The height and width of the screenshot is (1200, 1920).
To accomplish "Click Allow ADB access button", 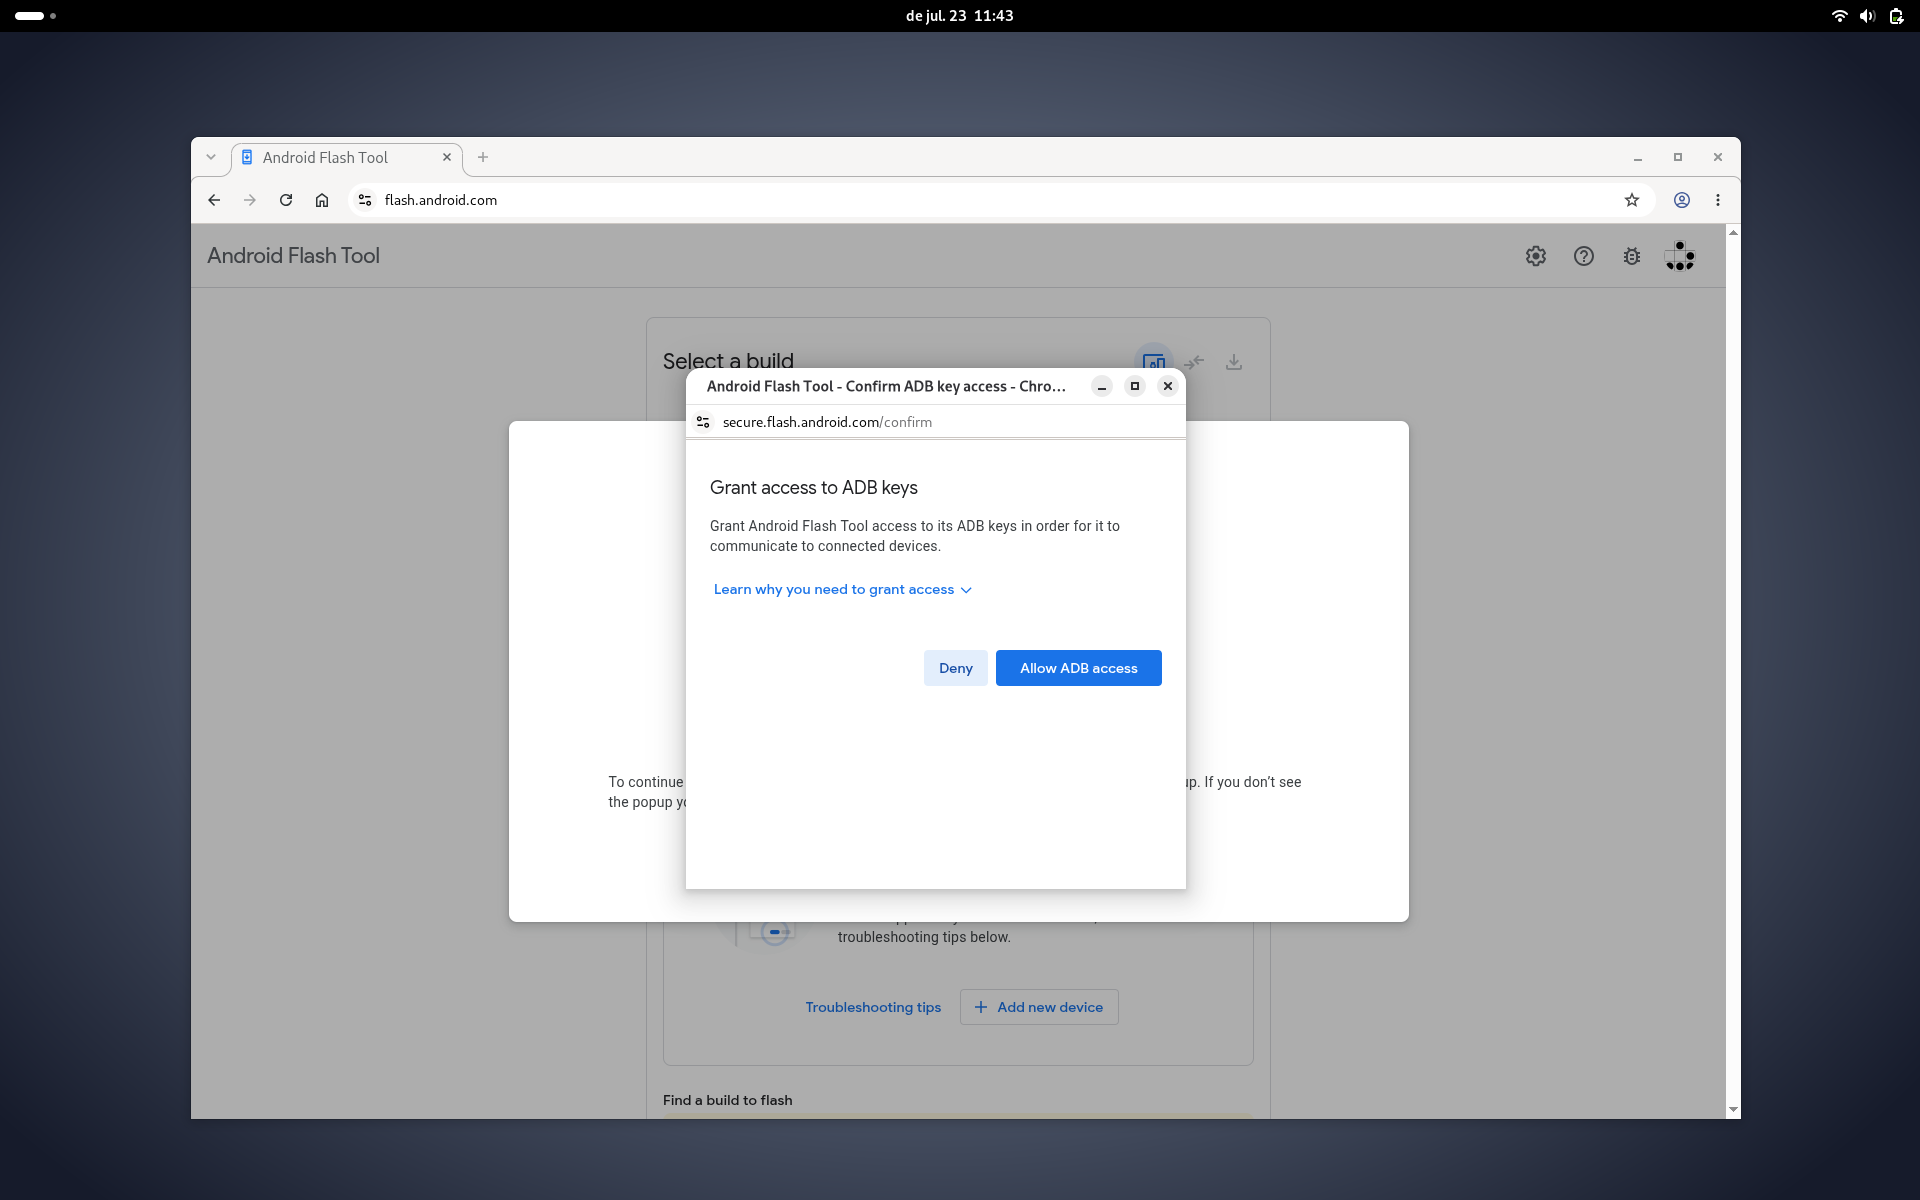I will click(1078, 668).
